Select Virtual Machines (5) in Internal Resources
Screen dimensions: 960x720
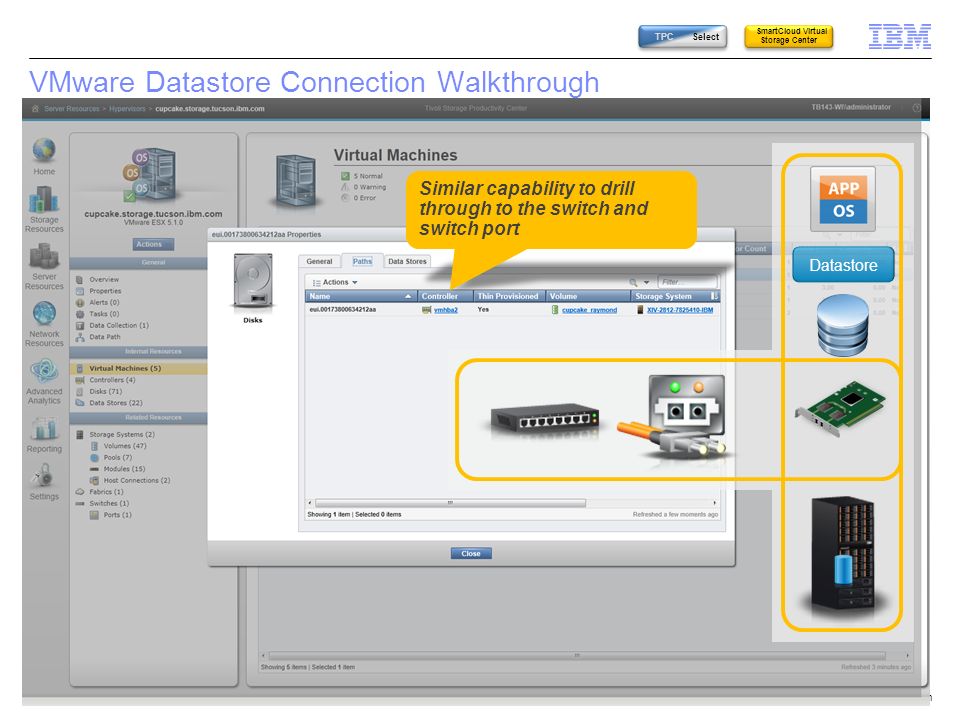pos(125,369)
